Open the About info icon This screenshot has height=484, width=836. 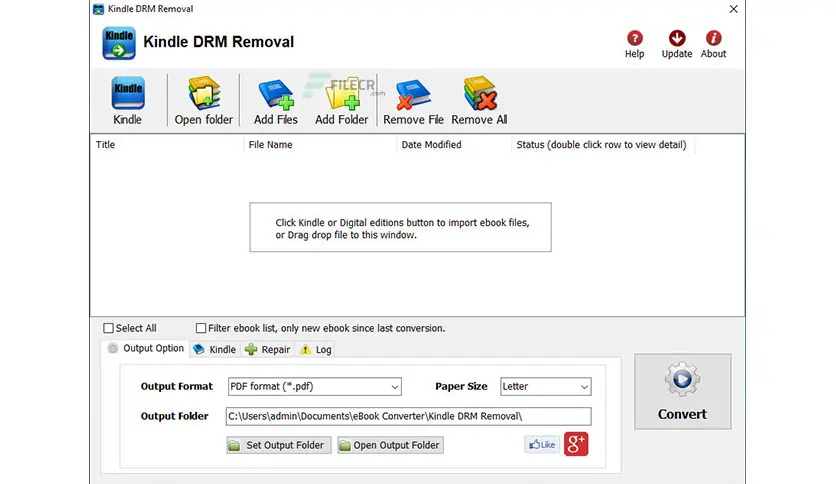pos(713,38)
